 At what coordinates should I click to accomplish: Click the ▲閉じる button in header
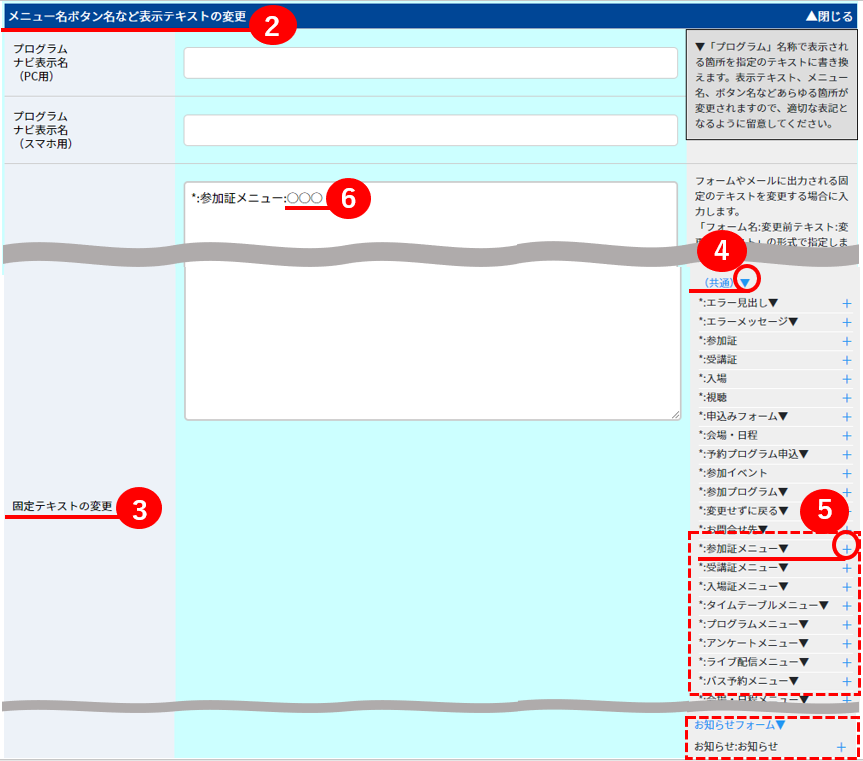[x=829, y=17]
